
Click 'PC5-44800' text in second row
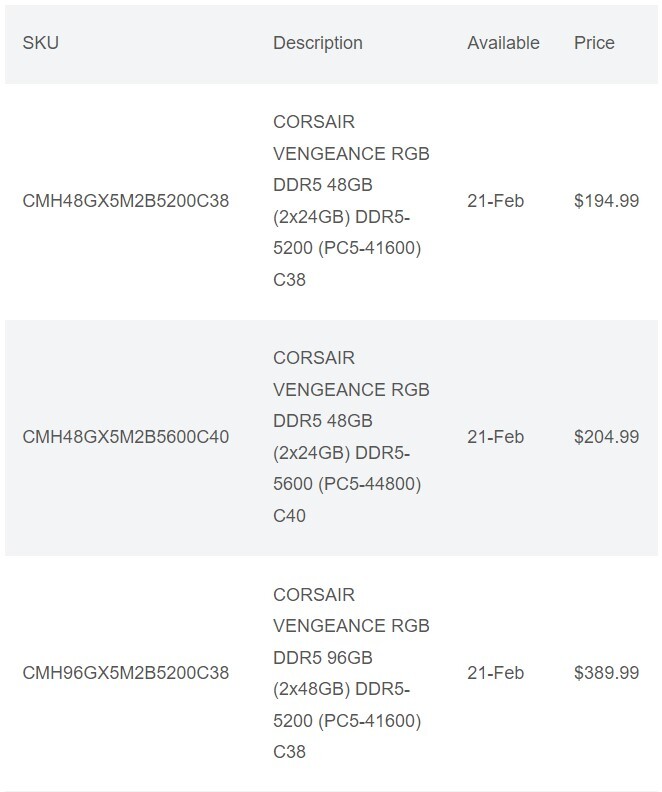369,484
